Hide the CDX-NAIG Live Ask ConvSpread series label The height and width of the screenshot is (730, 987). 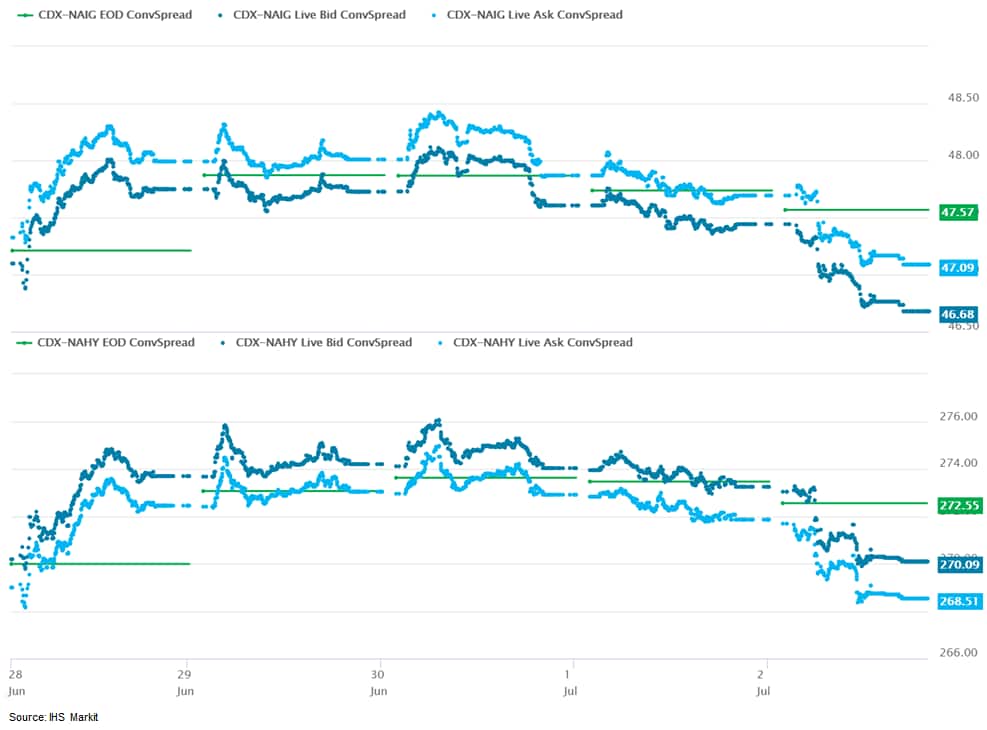(x=534, y=15)
